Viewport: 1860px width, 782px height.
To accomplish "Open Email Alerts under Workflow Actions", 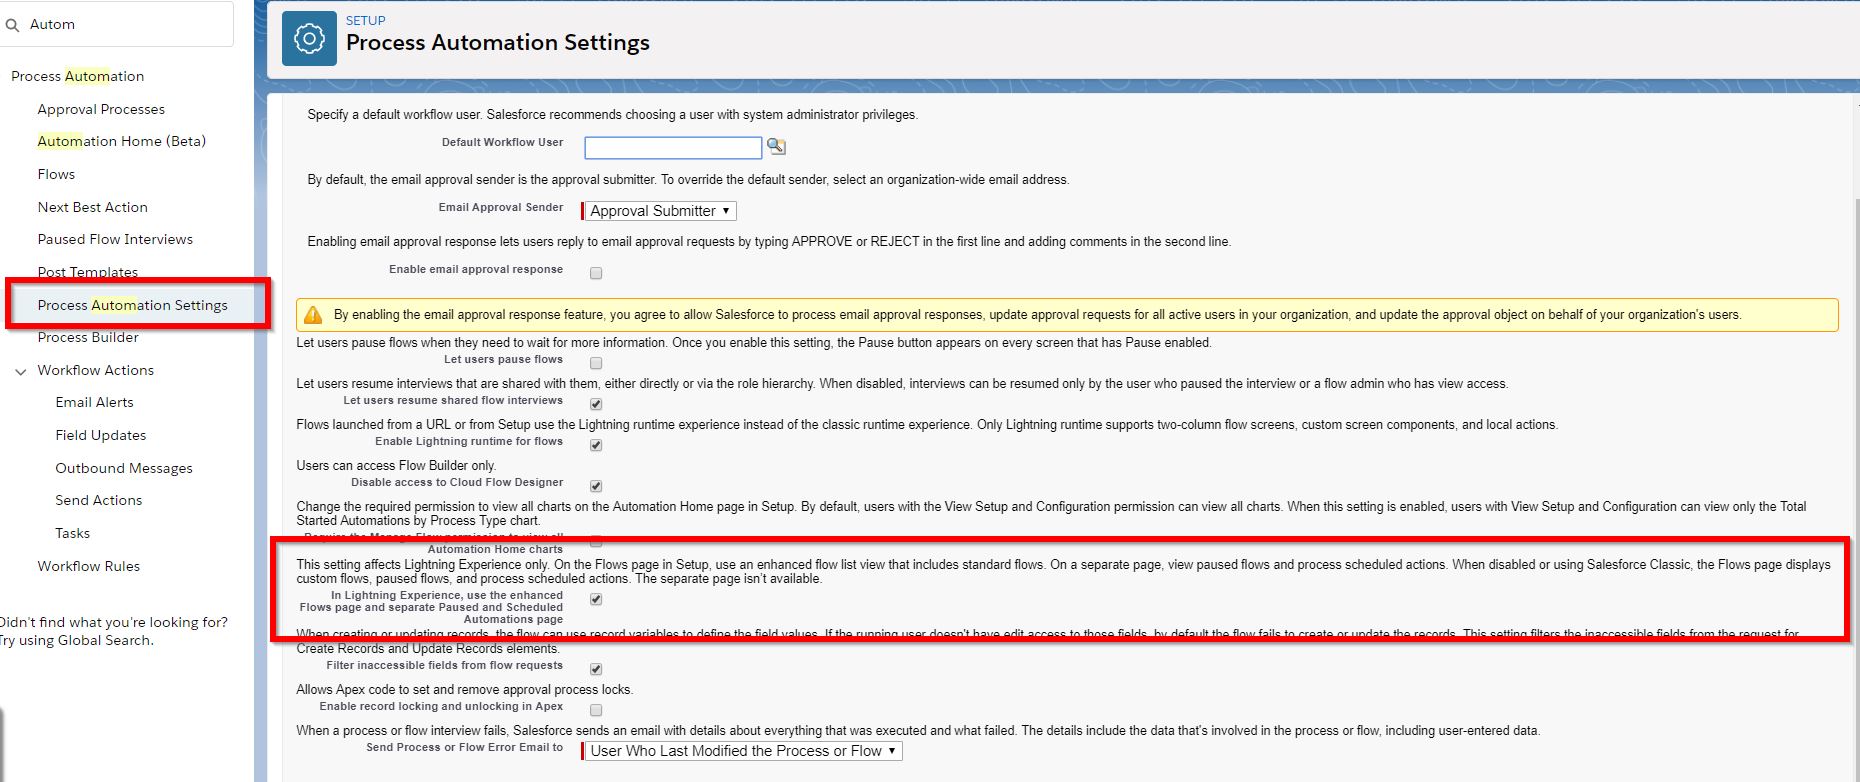I will [94, 402].
